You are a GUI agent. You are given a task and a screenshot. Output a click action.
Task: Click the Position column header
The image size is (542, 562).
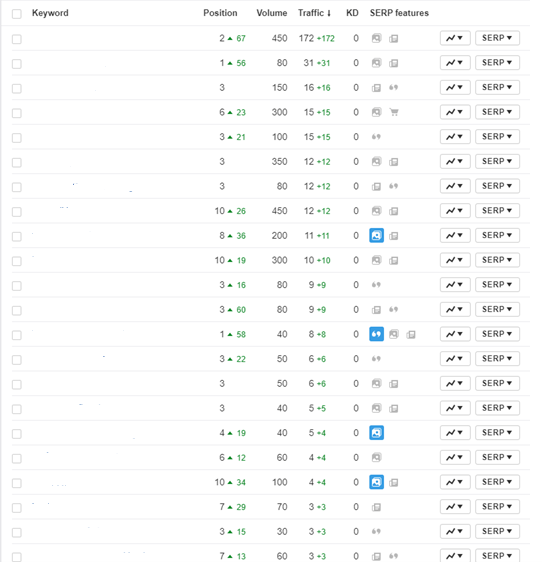pos(220,13)
